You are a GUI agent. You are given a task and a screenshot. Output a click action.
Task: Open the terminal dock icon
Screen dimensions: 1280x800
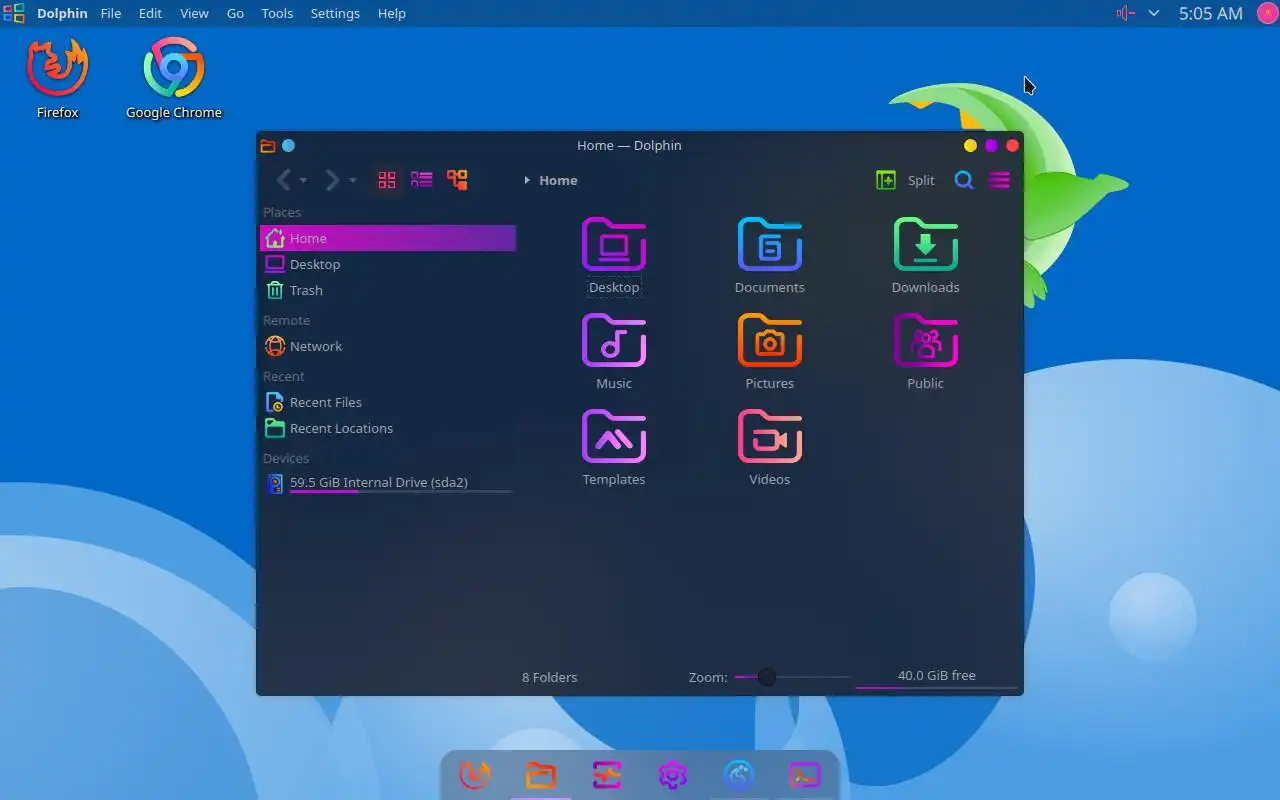pos(805,775)
